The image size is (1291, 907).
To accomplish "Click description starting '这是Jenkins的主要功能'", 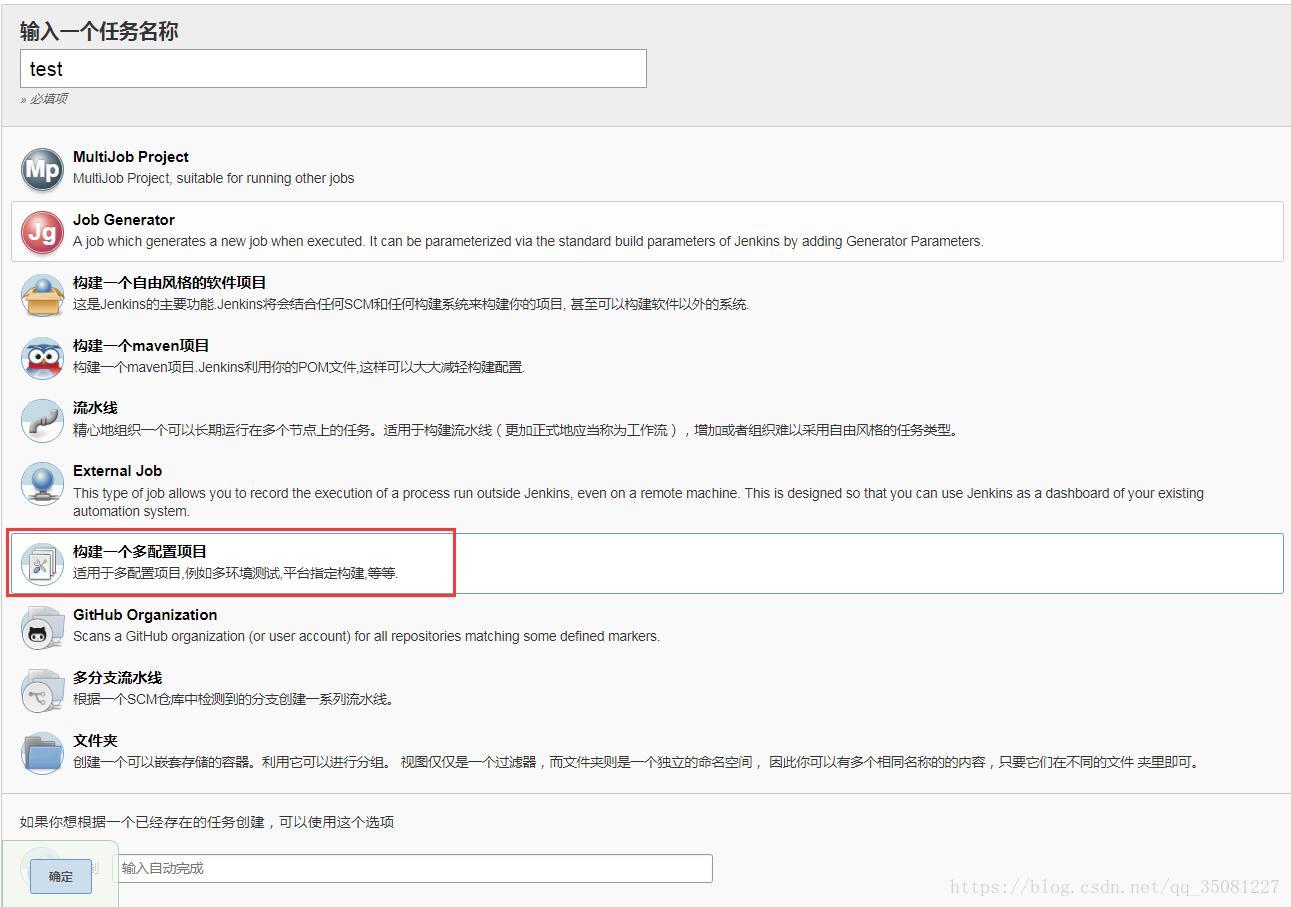I will [x=411, y=304].
